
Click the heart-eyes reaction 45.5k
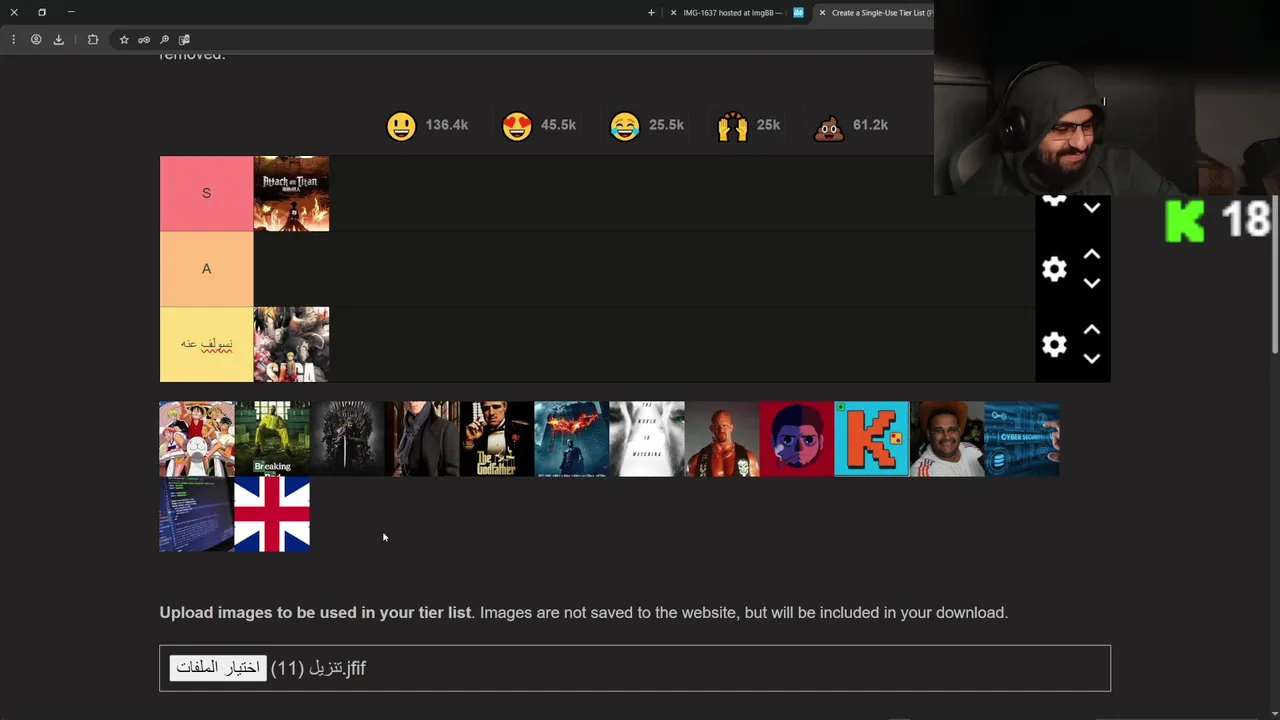pyautogui.click(x=539, y=126)
